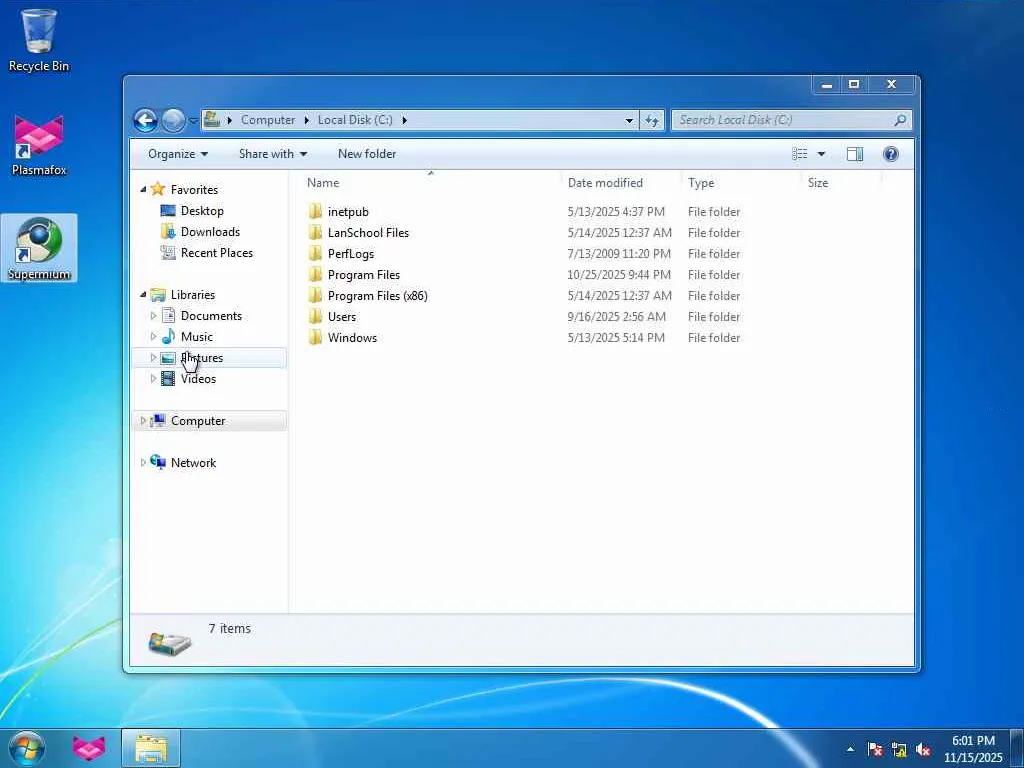
Task: Open address bar previous locations dropdown
Action: click(629, 120)
